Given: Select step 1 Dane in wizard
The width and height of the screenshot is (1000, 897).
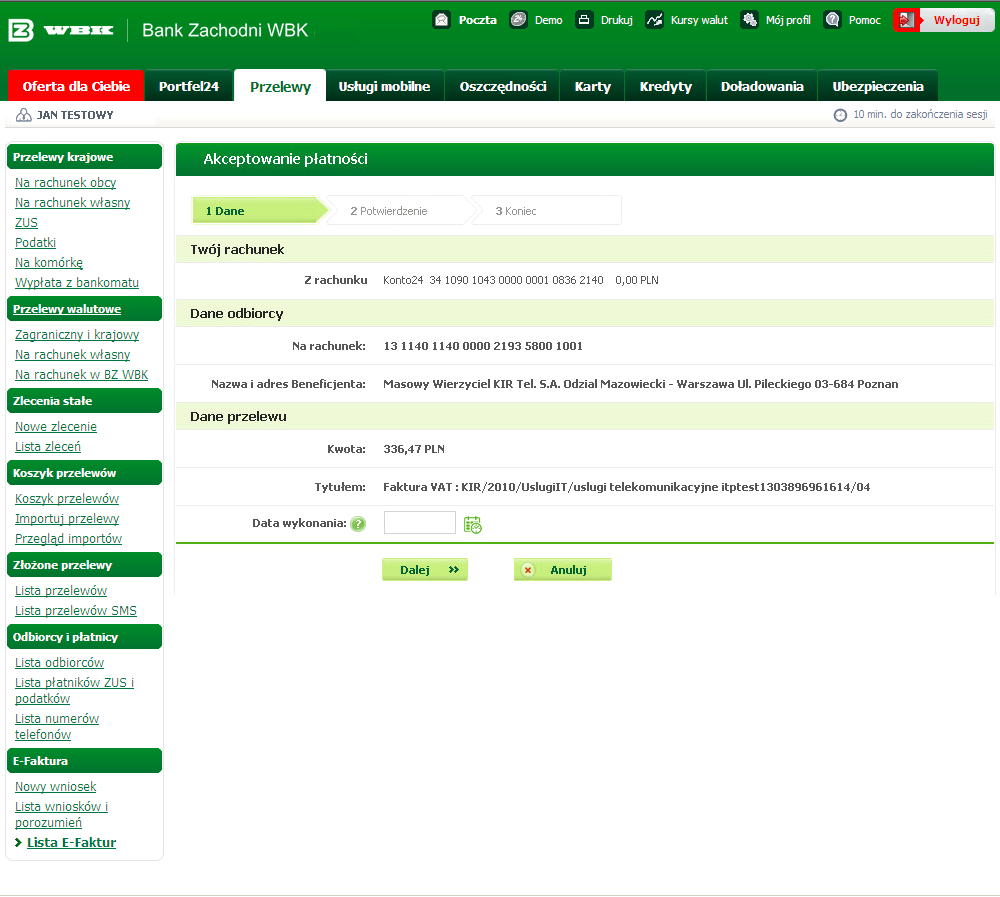Looking at the screenshot, I should click(260, 211).
